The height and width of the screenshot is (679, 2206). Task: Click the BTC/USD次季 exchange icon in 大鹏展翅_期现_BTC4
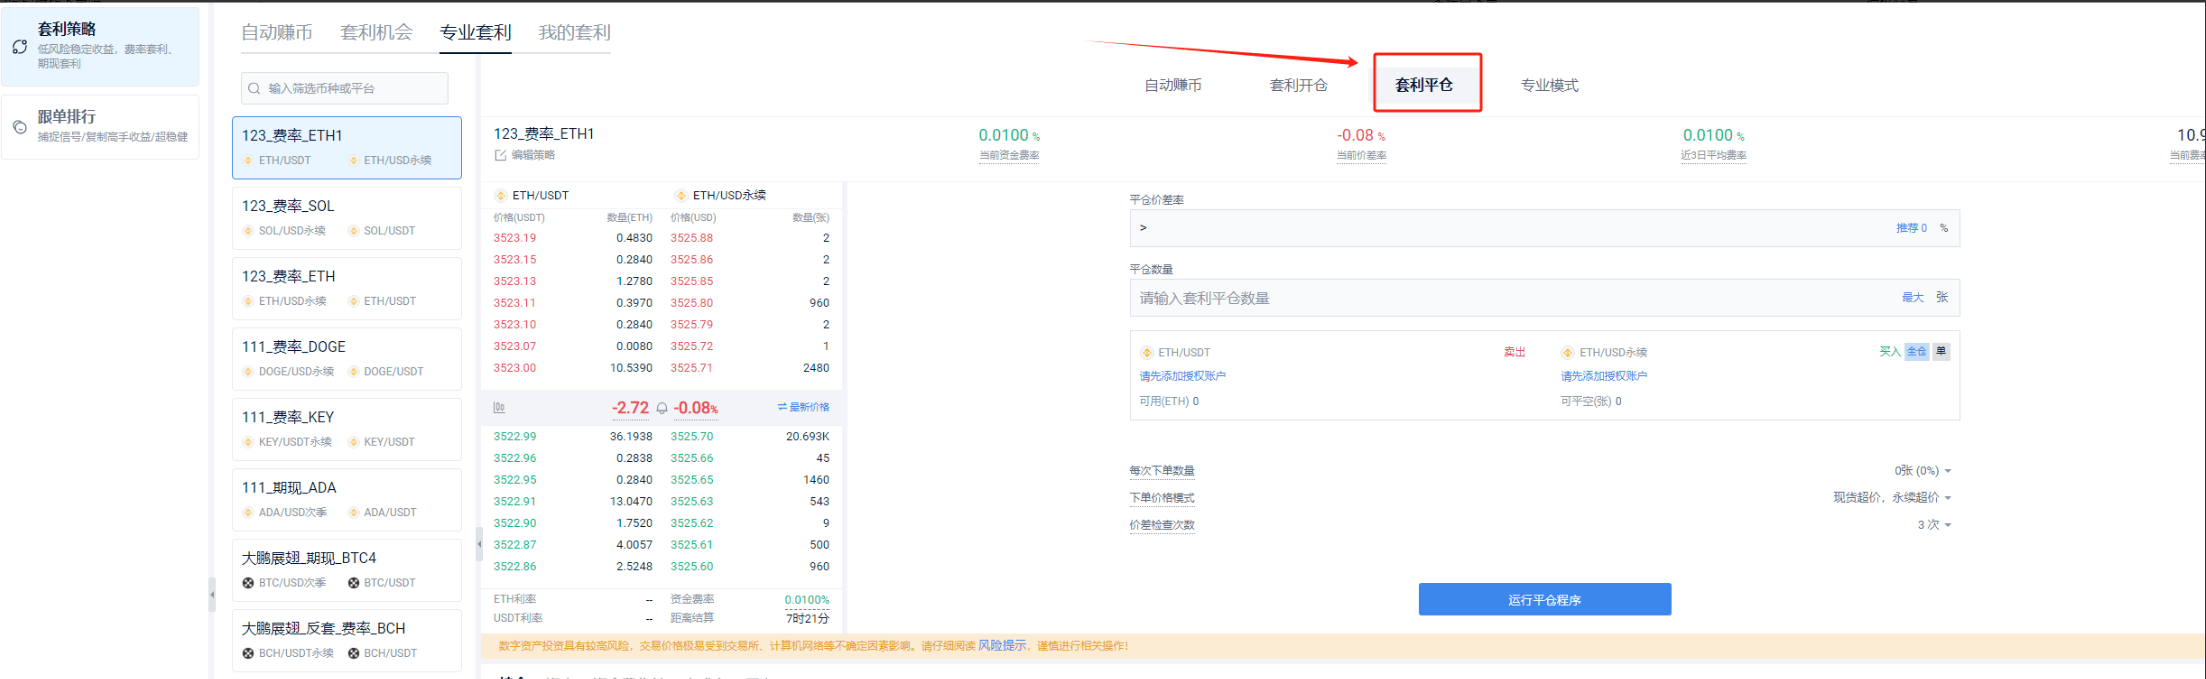pos(248,582)
